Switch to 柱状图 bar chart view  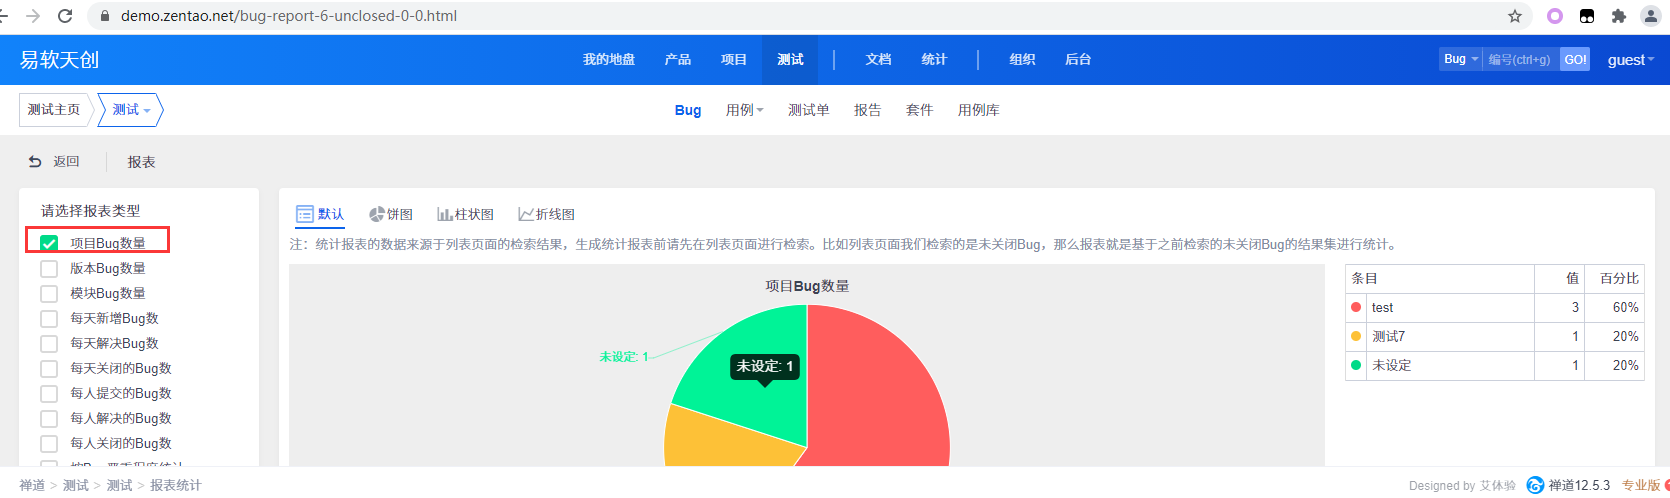coord(466,214)
